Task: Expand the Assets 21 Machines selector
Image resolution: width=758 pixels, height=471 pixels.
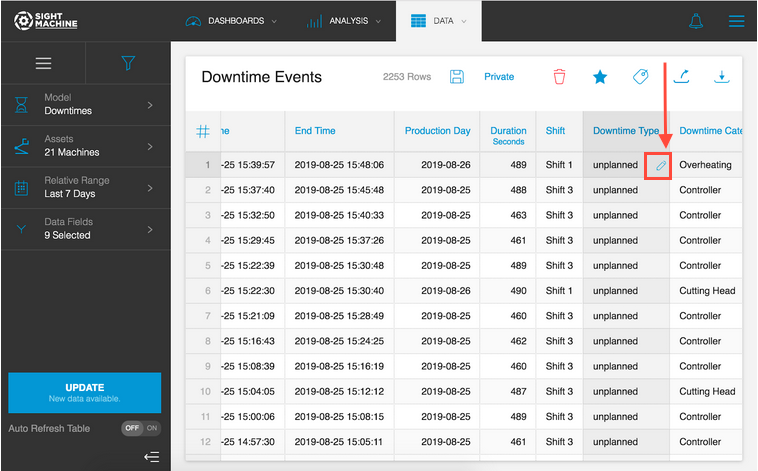Action: pos(86,146)
